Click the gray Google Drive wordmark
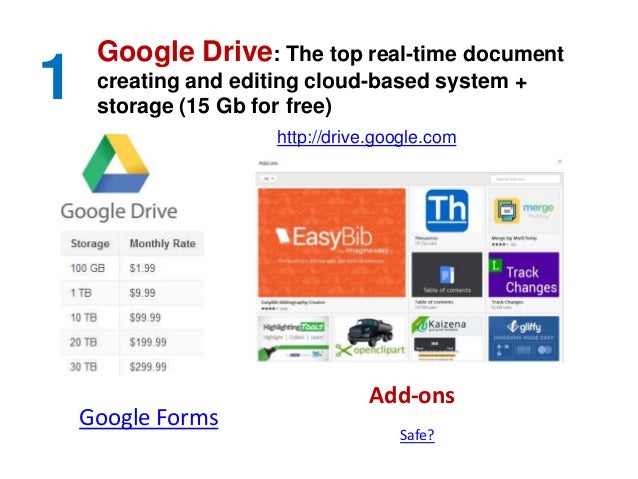 [x=119, y=212]
